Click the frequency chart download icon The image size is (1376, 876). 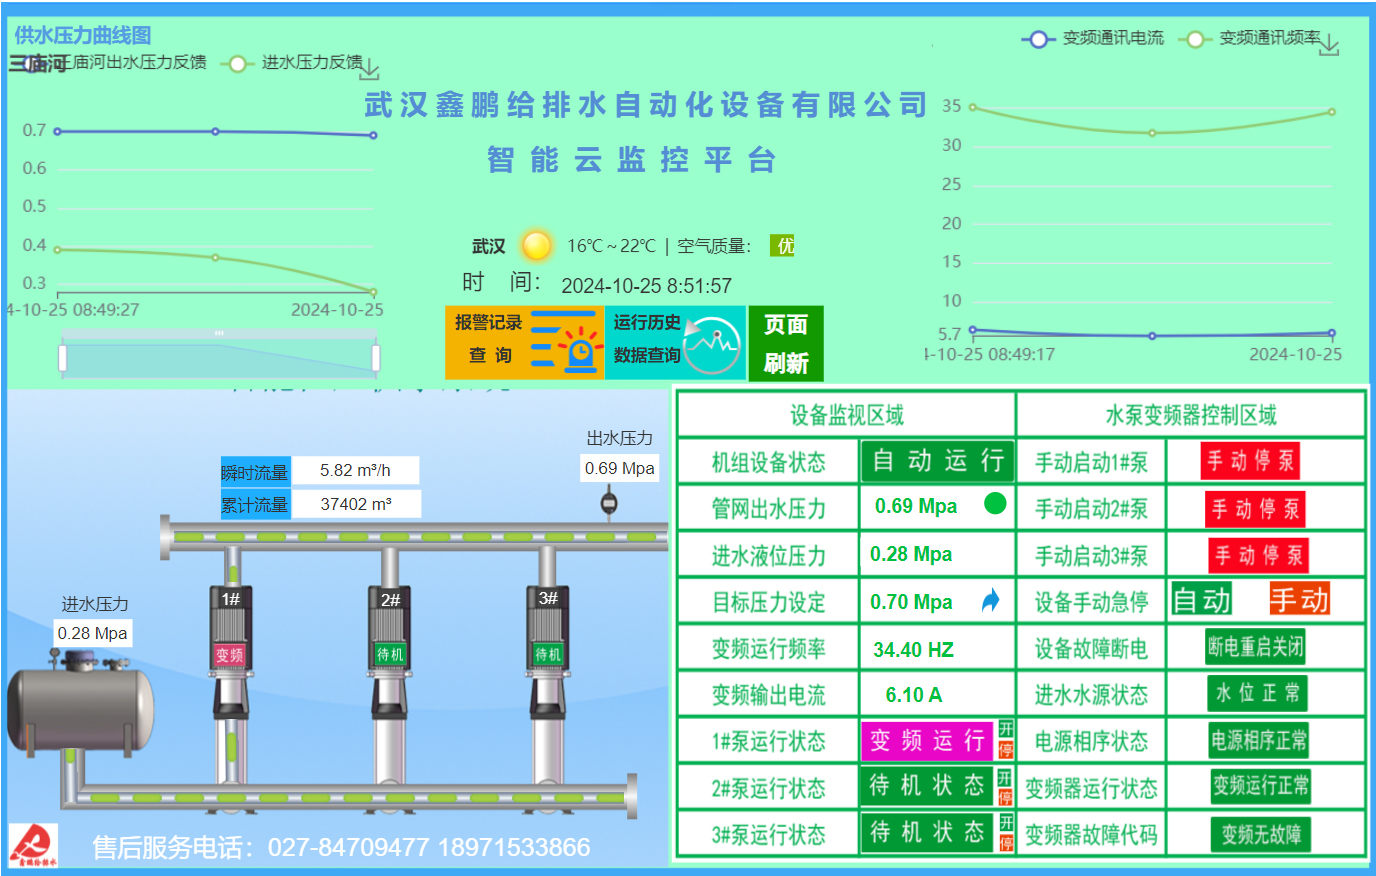point(1329,46)
